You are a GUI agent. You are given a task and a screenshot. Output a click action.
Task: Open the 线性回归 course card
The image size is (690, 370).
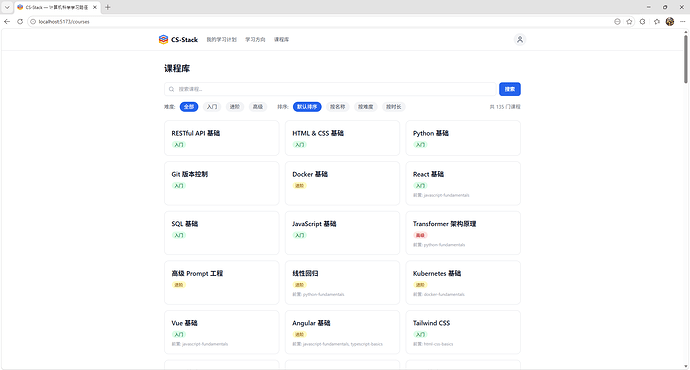point(342,282)
